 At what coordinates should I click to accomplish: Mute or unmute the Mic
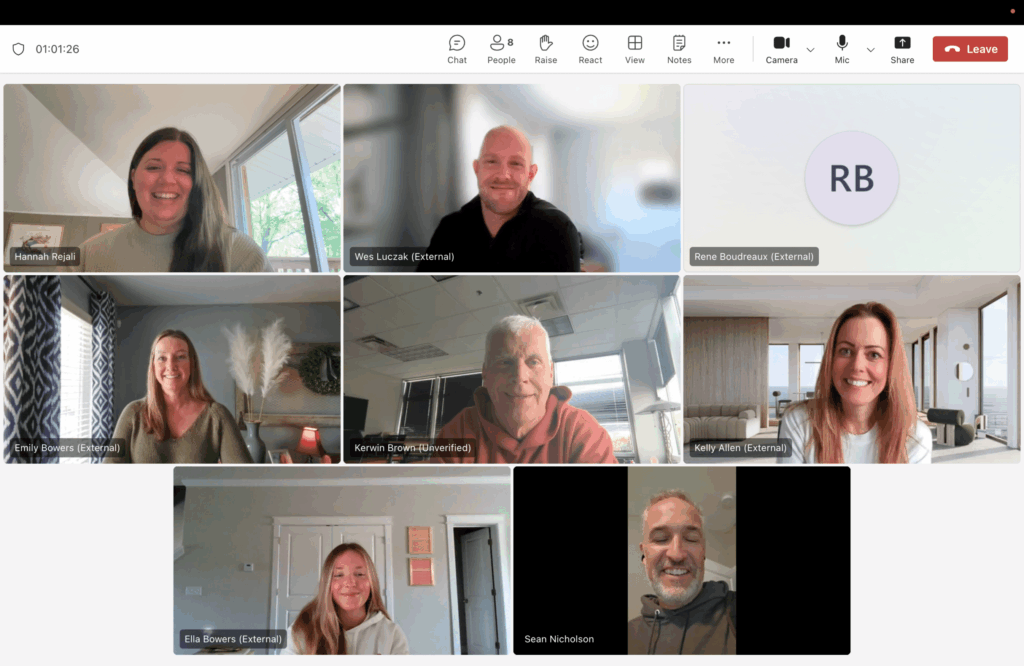[842, 49]
